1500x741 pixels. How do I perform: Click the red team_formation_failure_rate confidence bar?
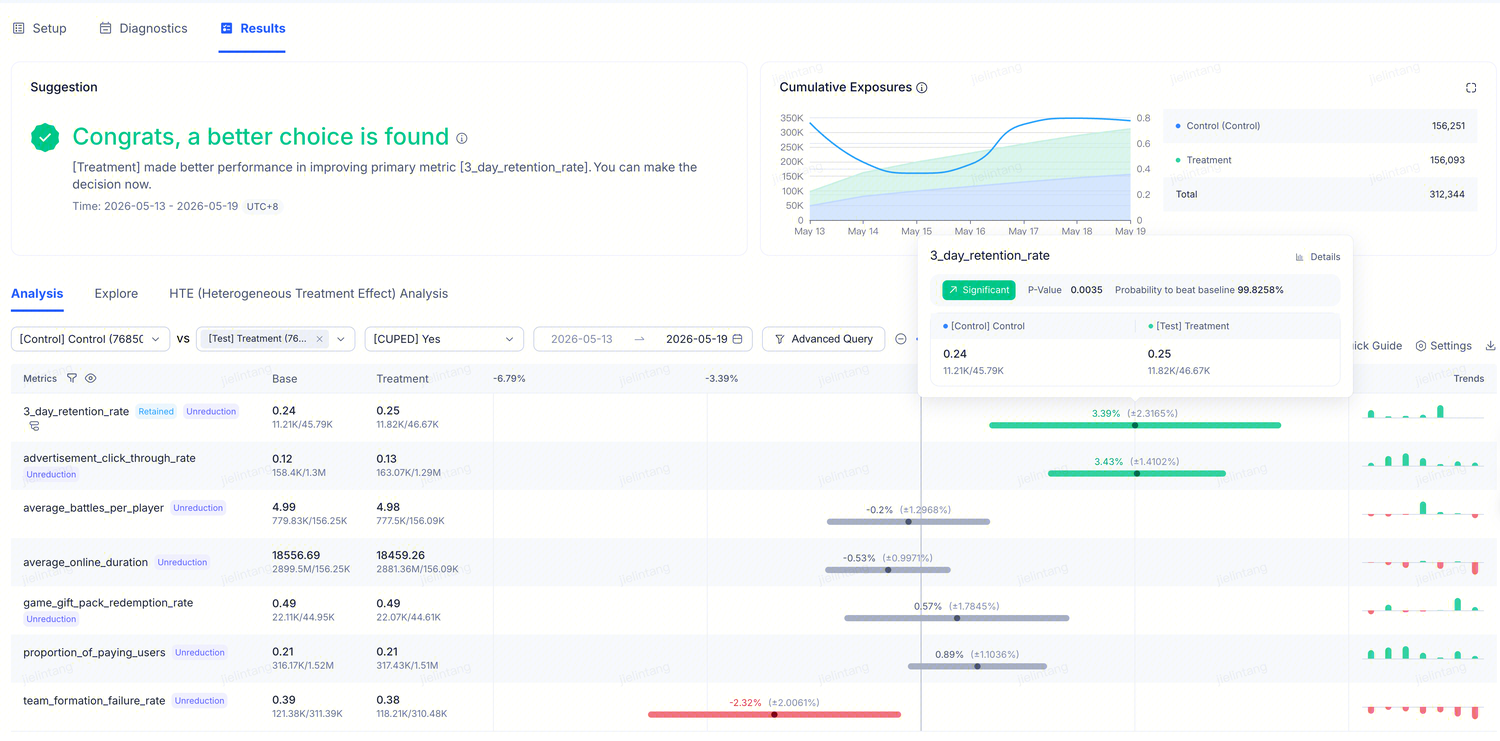click(774, 714)
